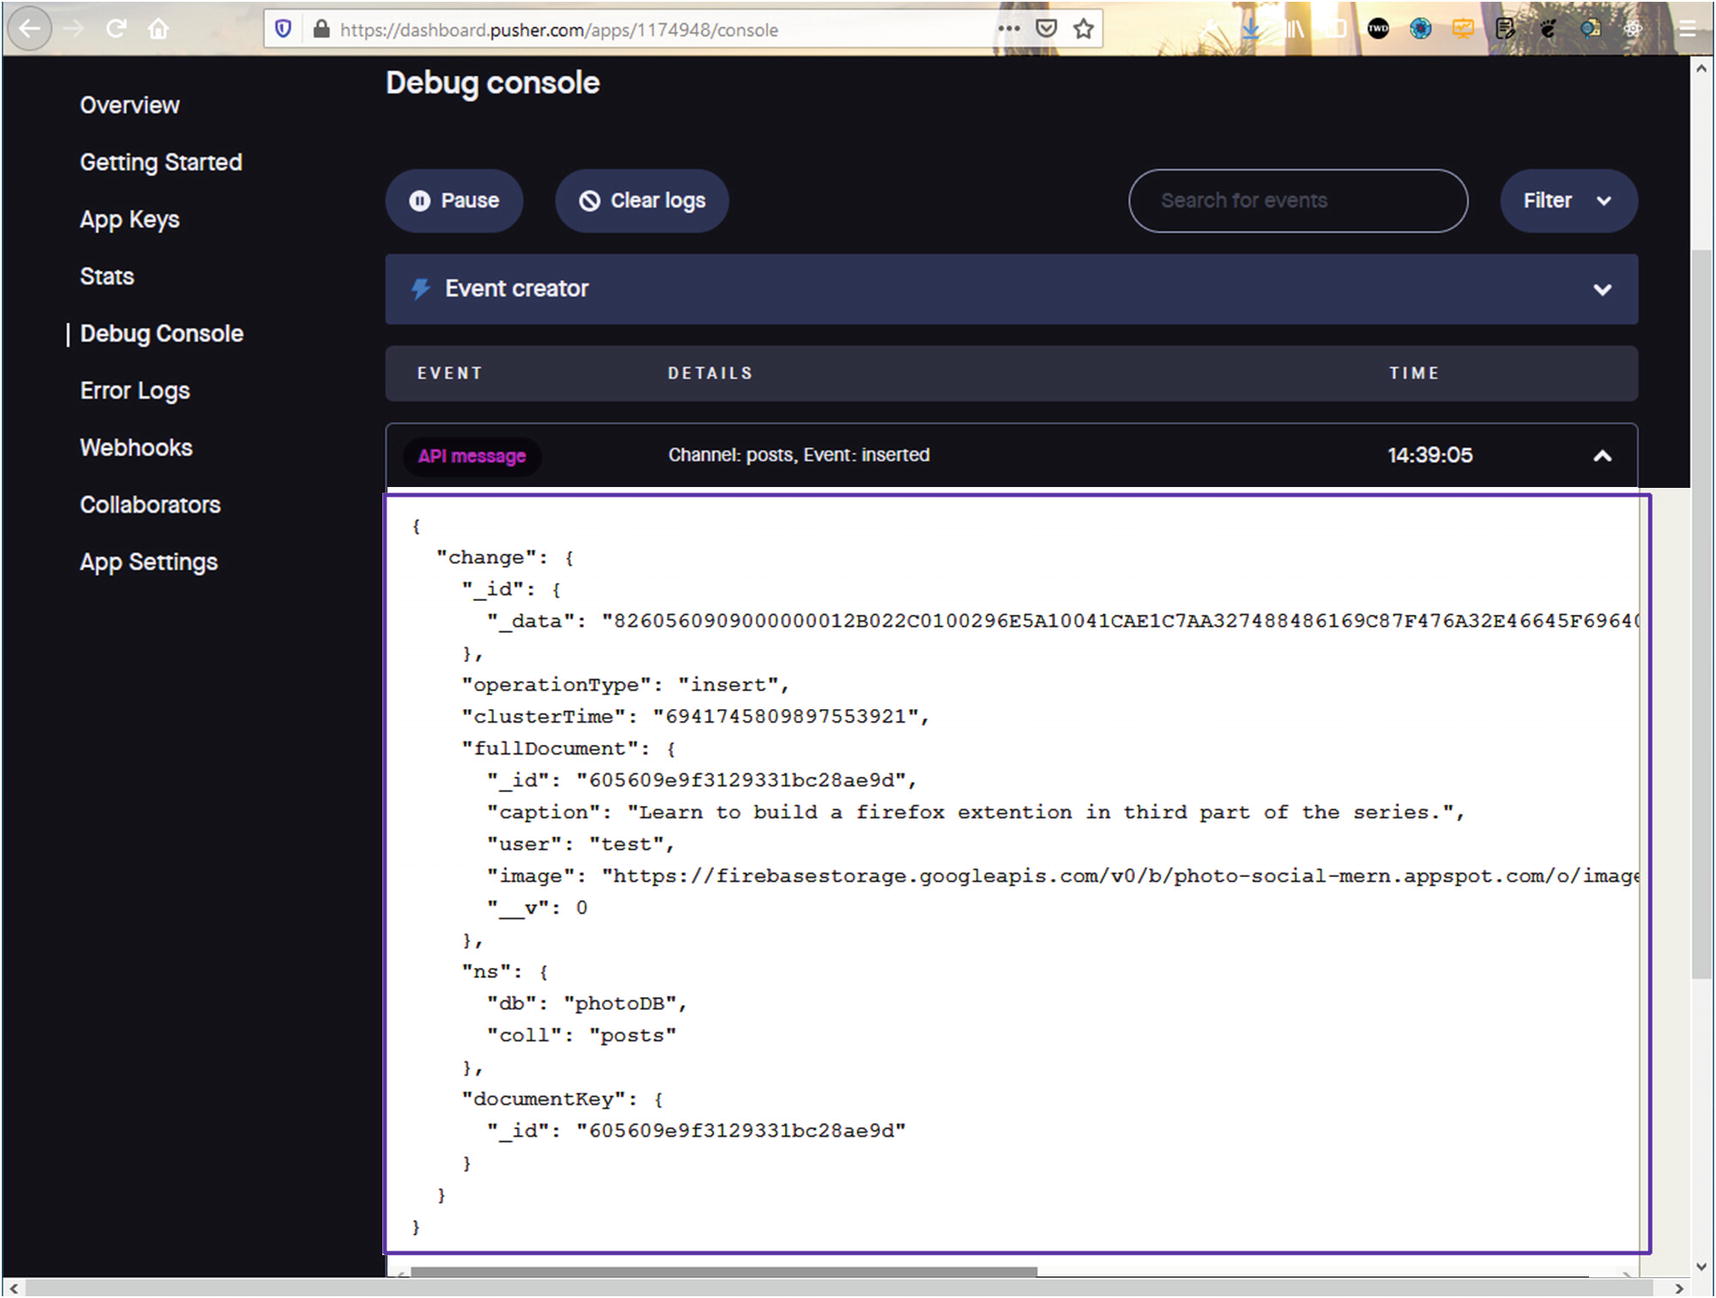Viewport: 1716px width, 1298px height.
Task: Focus the Search for events field
Action: tap(1297, 201)
